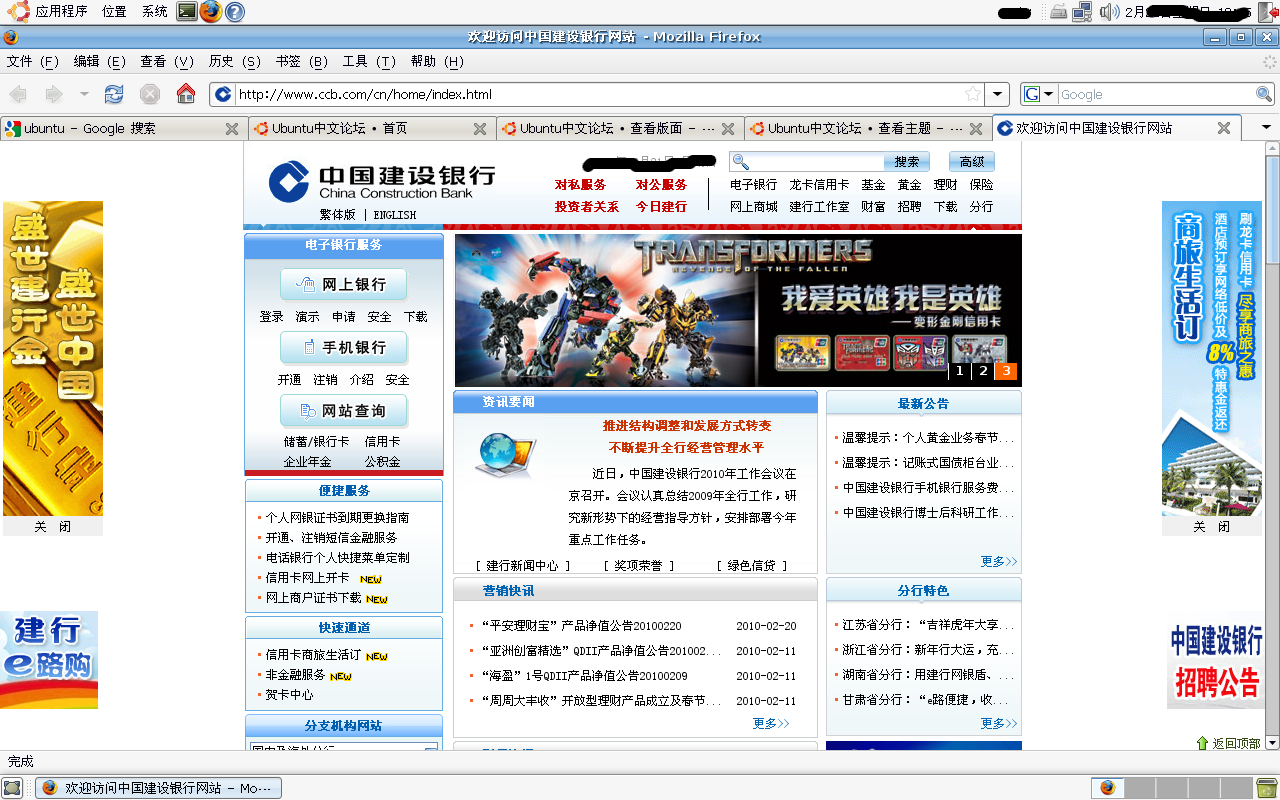Open the 书签(B) menu
This screenshot has width=1280, height=800.
301,62
